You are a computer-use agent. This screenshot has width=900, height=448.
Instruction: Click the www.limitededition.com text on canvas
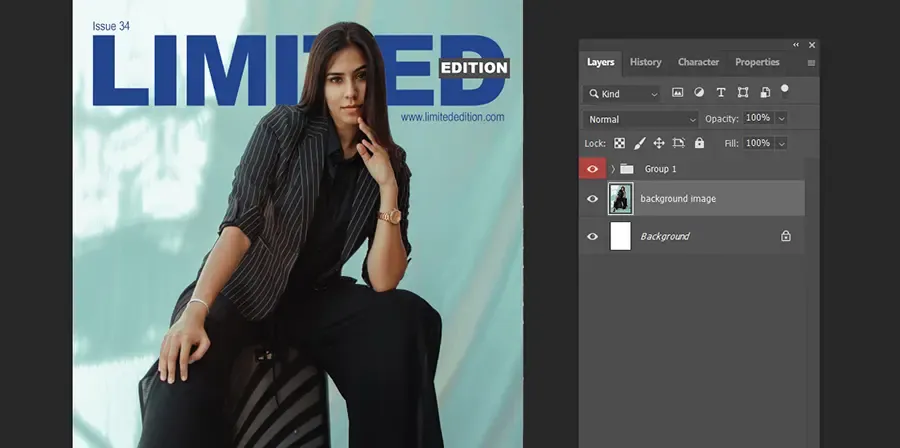[452, 117]
